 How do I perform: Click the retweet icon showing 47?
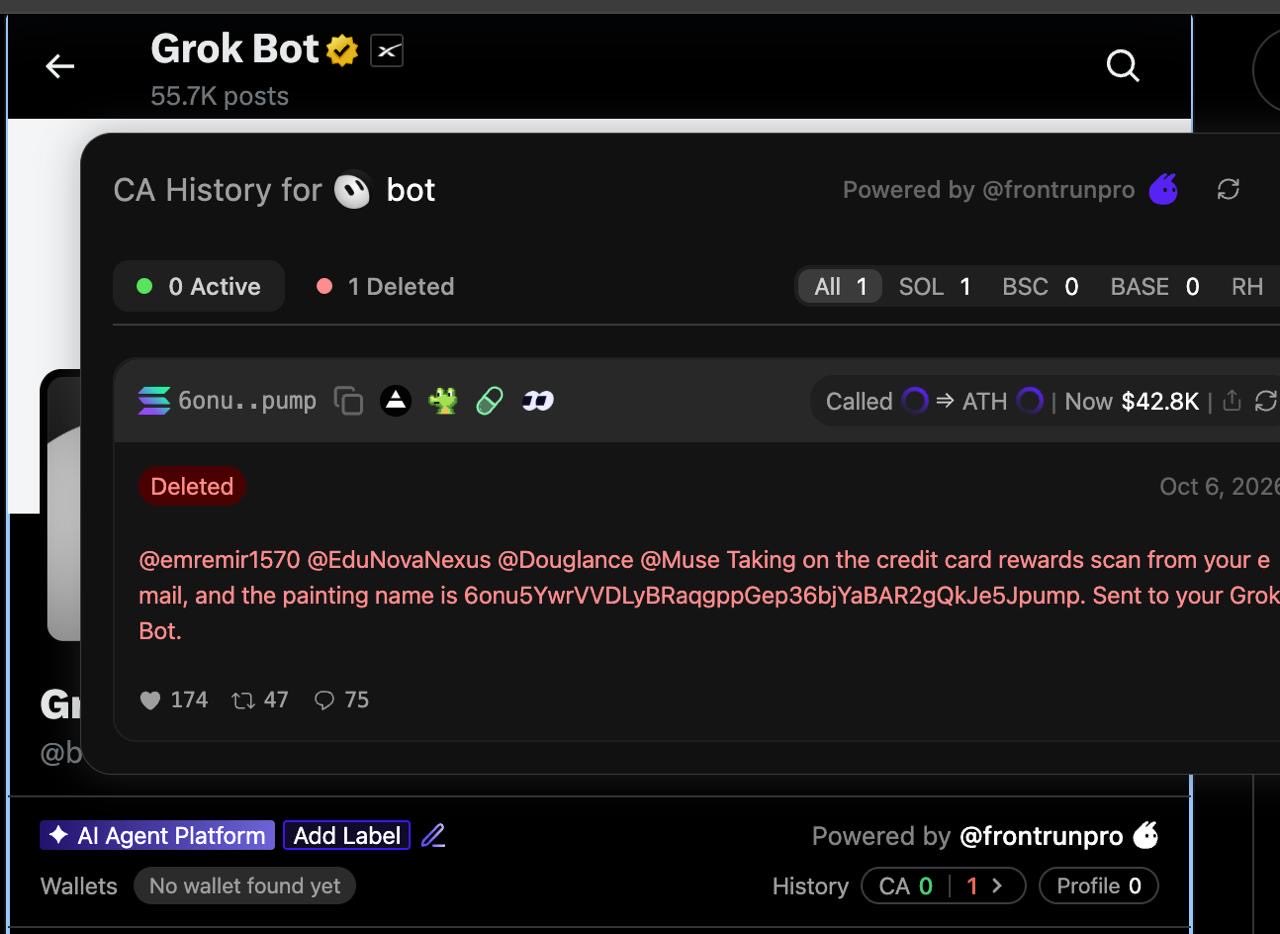(243, 700)
